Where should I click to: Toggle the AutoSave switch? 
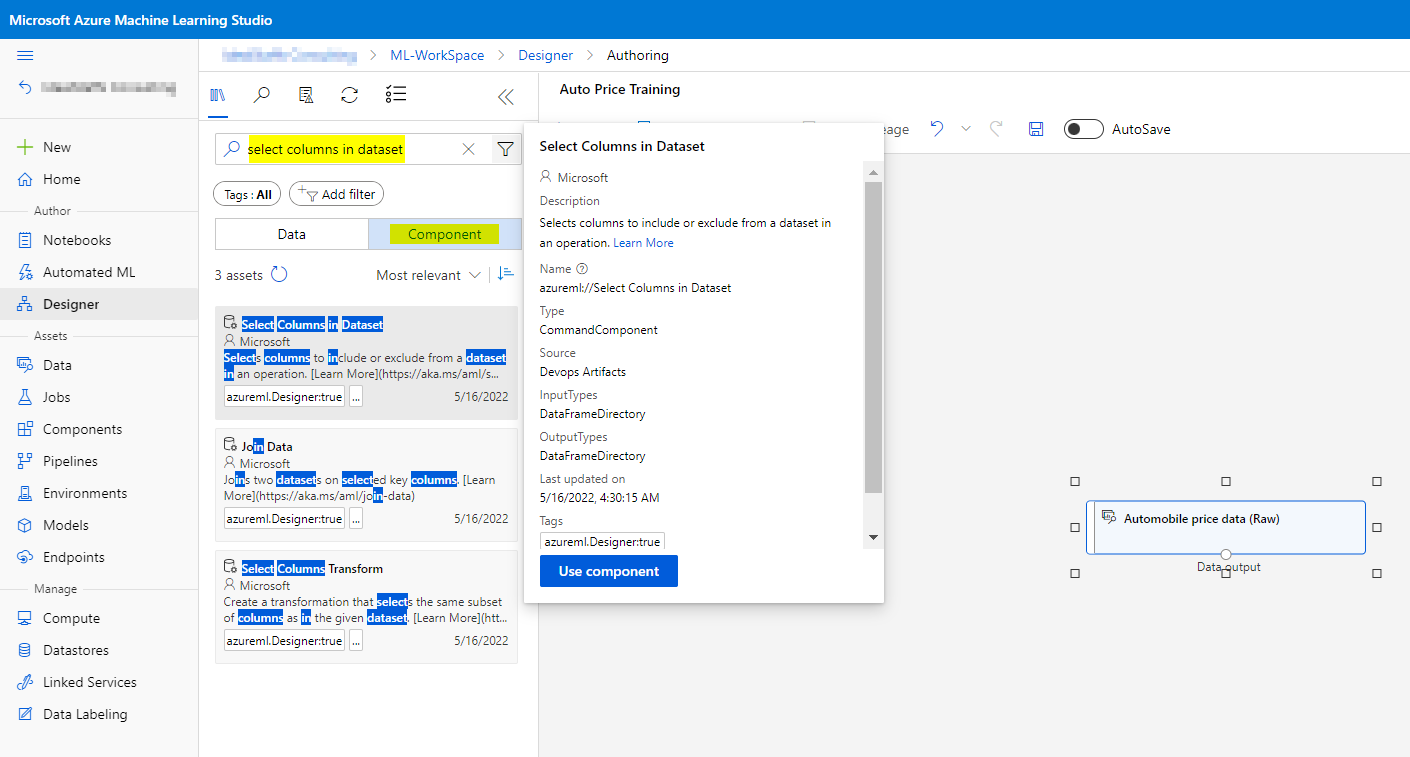1083,129
